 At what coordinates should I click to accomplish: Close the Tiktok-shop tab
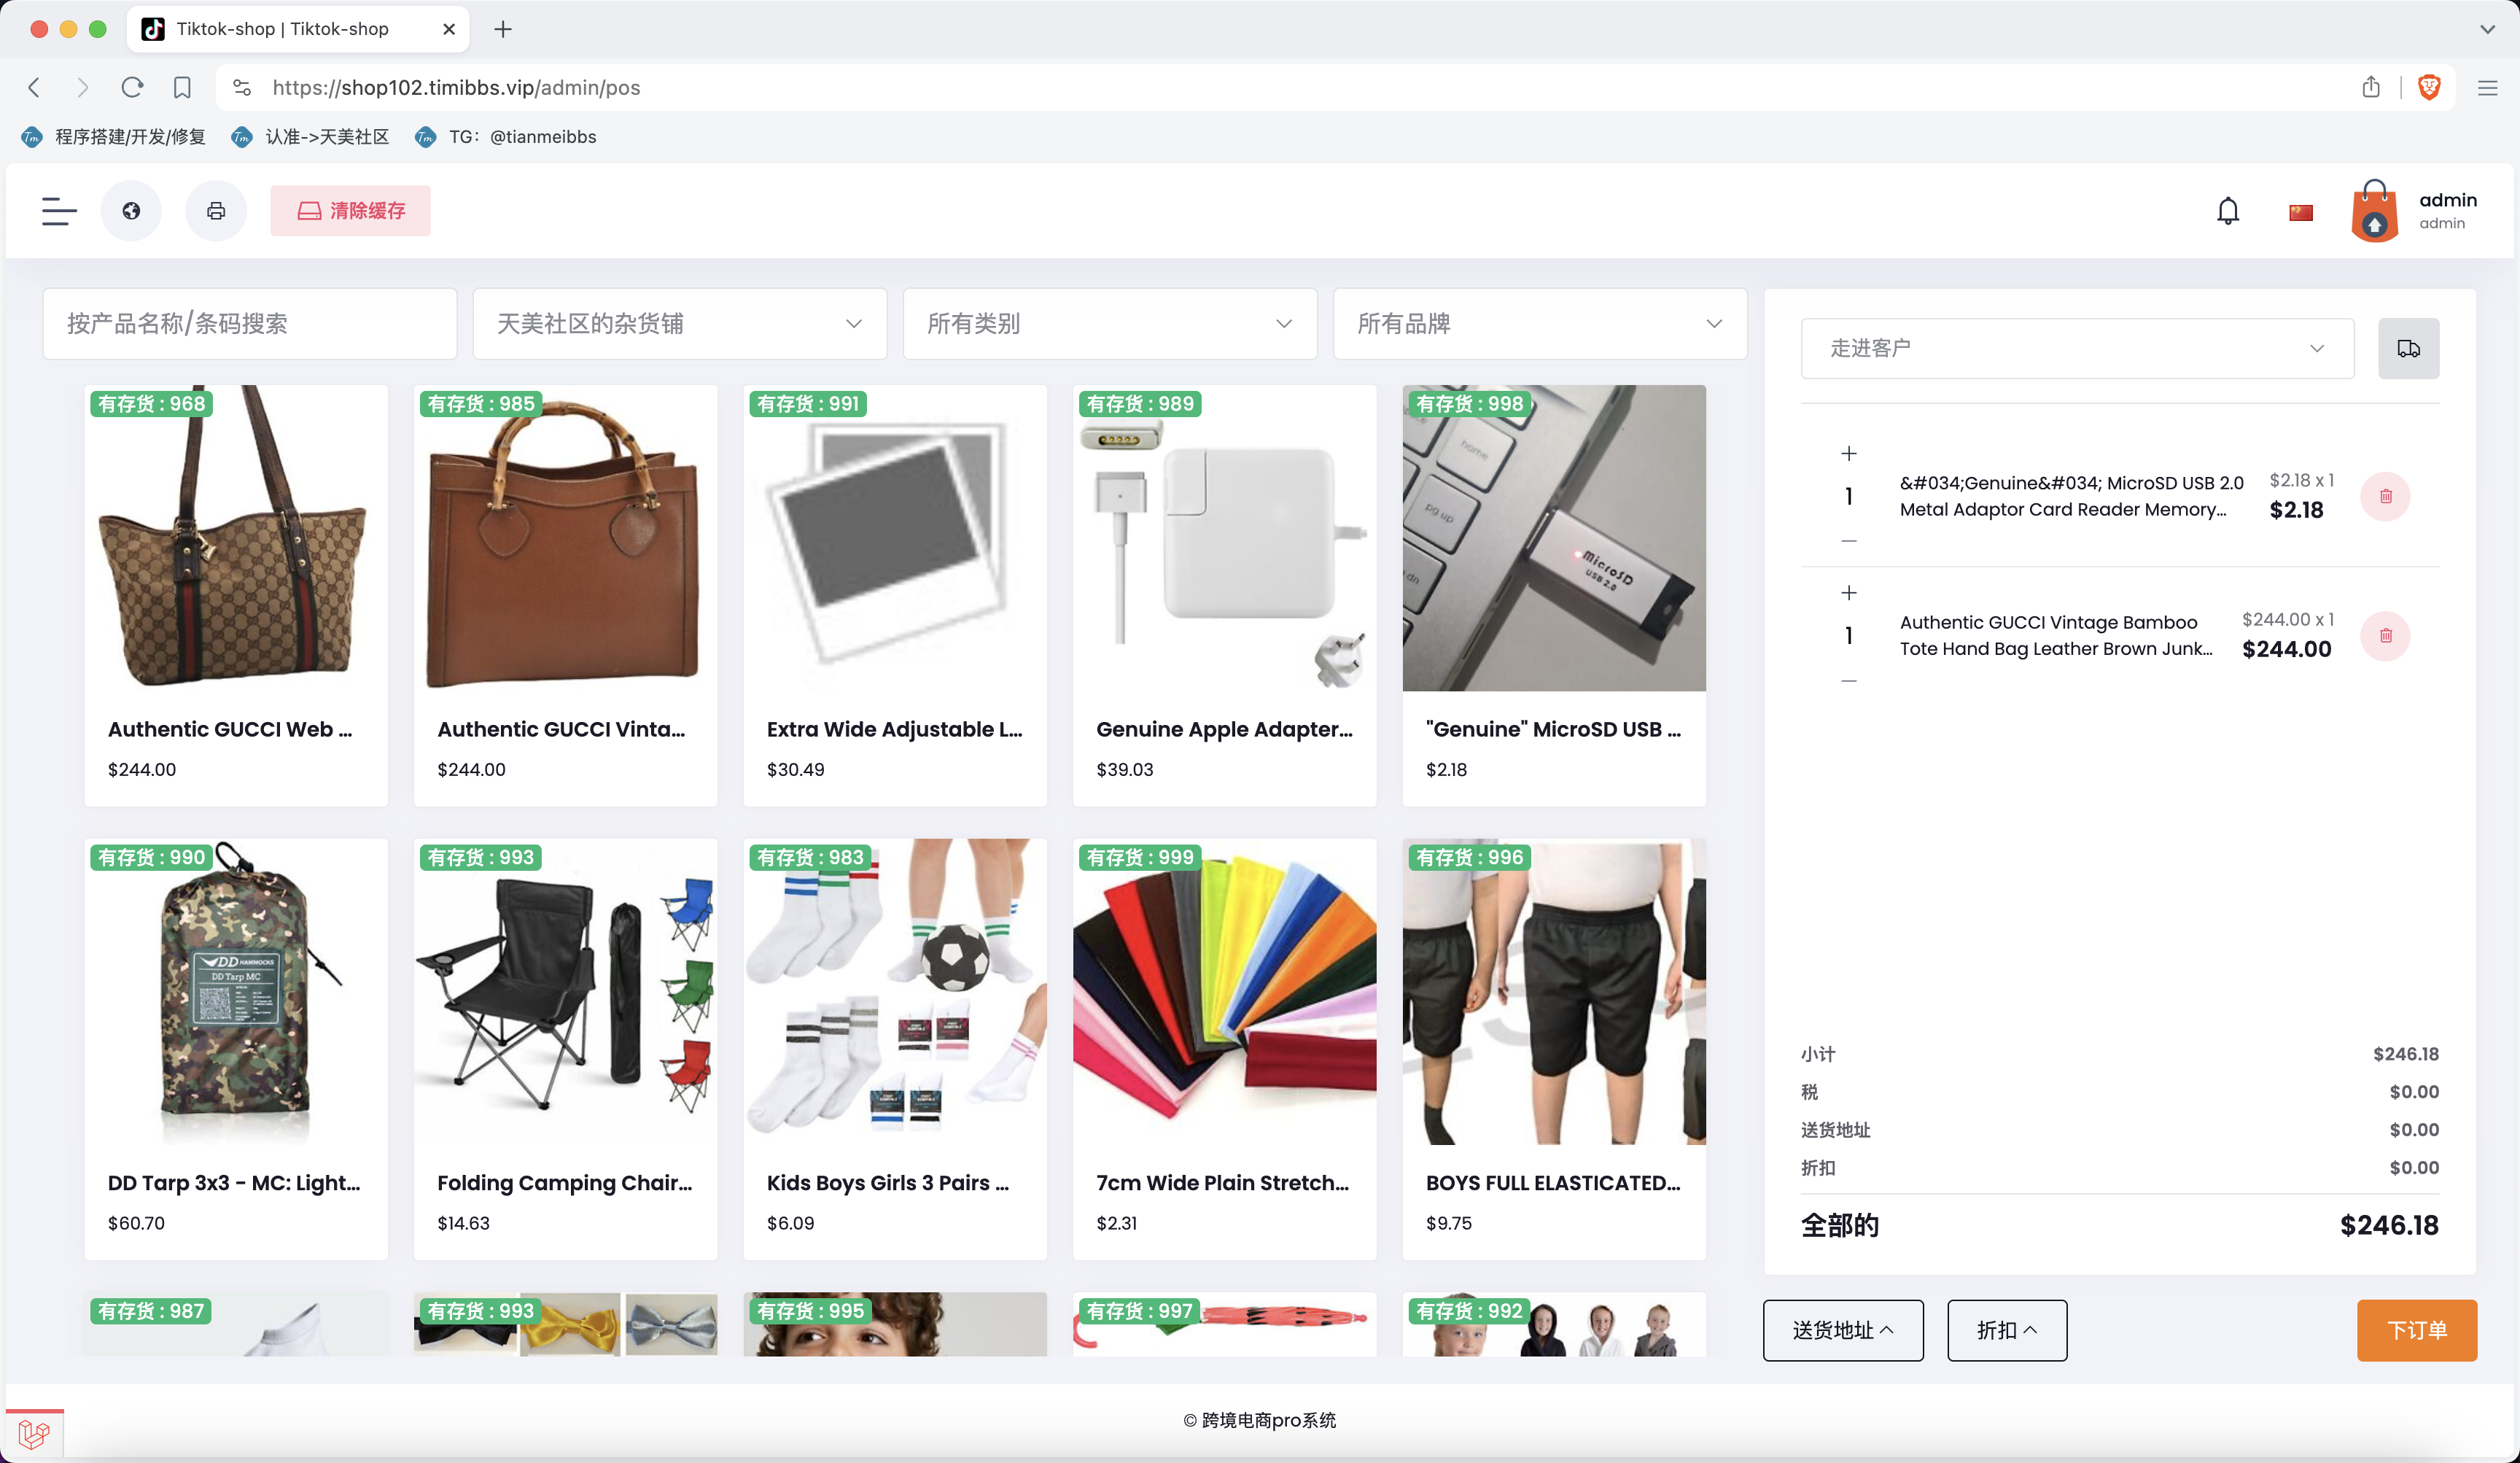[x=449, y=29]
